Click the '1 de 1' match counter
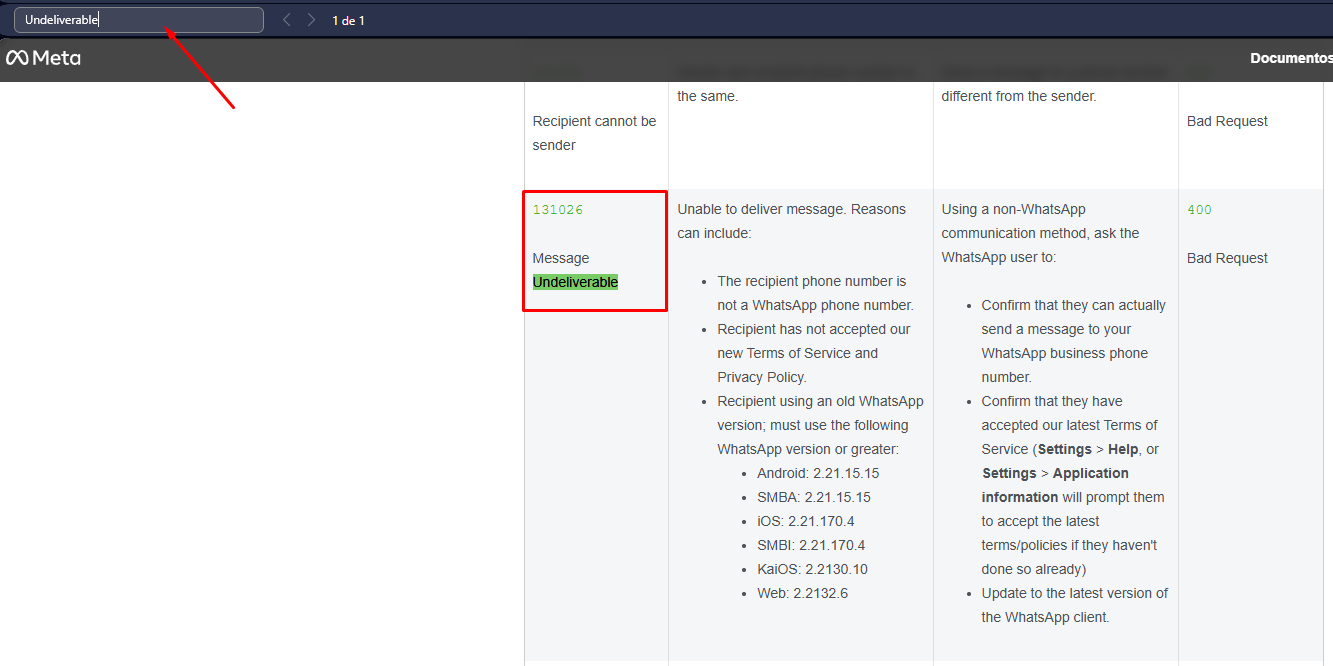1333x666 pixels. [x=348, y=20]
